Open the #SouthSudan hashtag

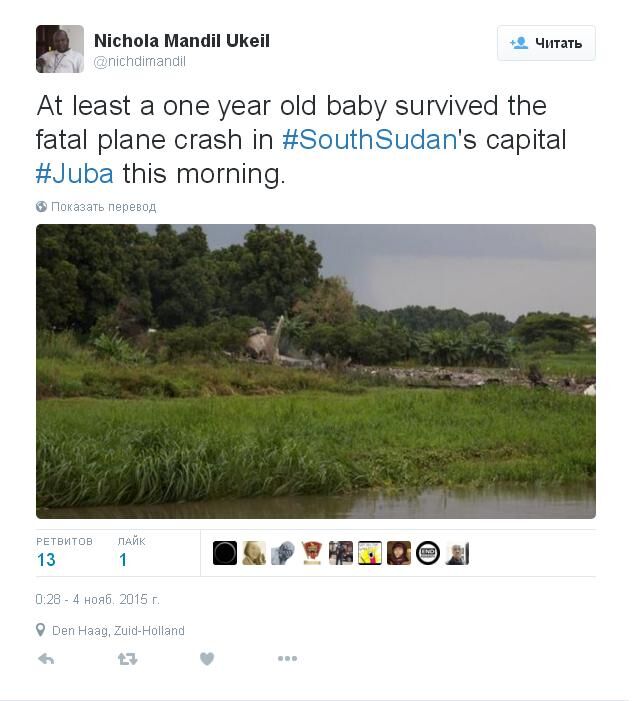coord(369,139)
